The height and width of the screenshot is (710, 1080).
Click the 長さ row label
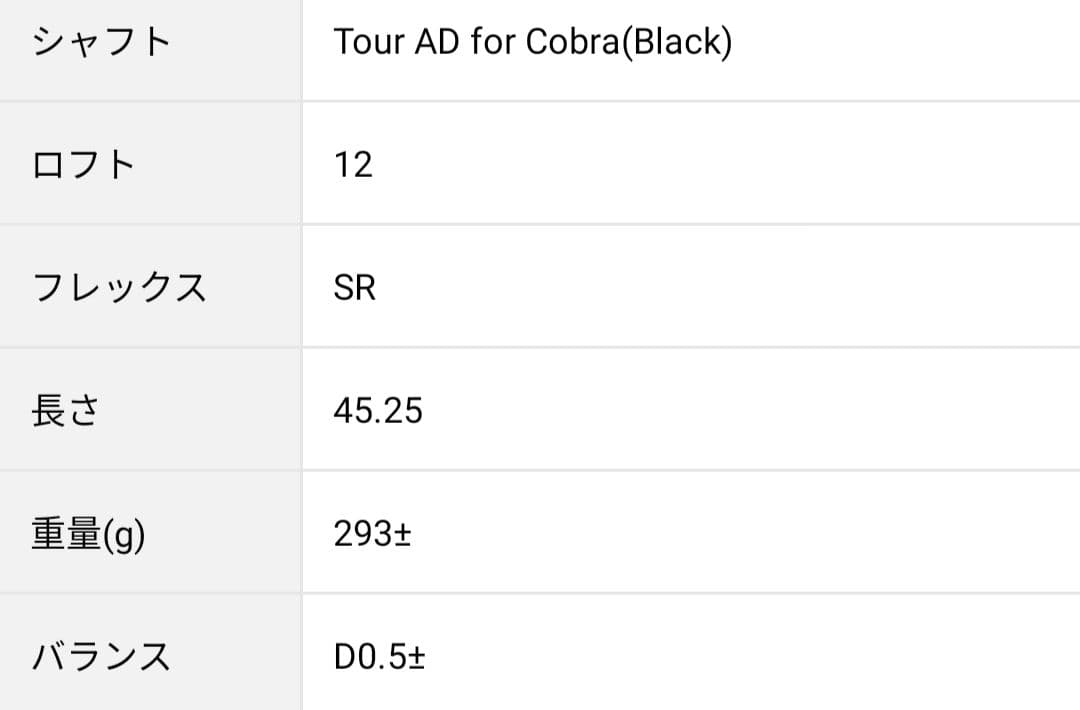pyautogui.click(x=66, y=411)
